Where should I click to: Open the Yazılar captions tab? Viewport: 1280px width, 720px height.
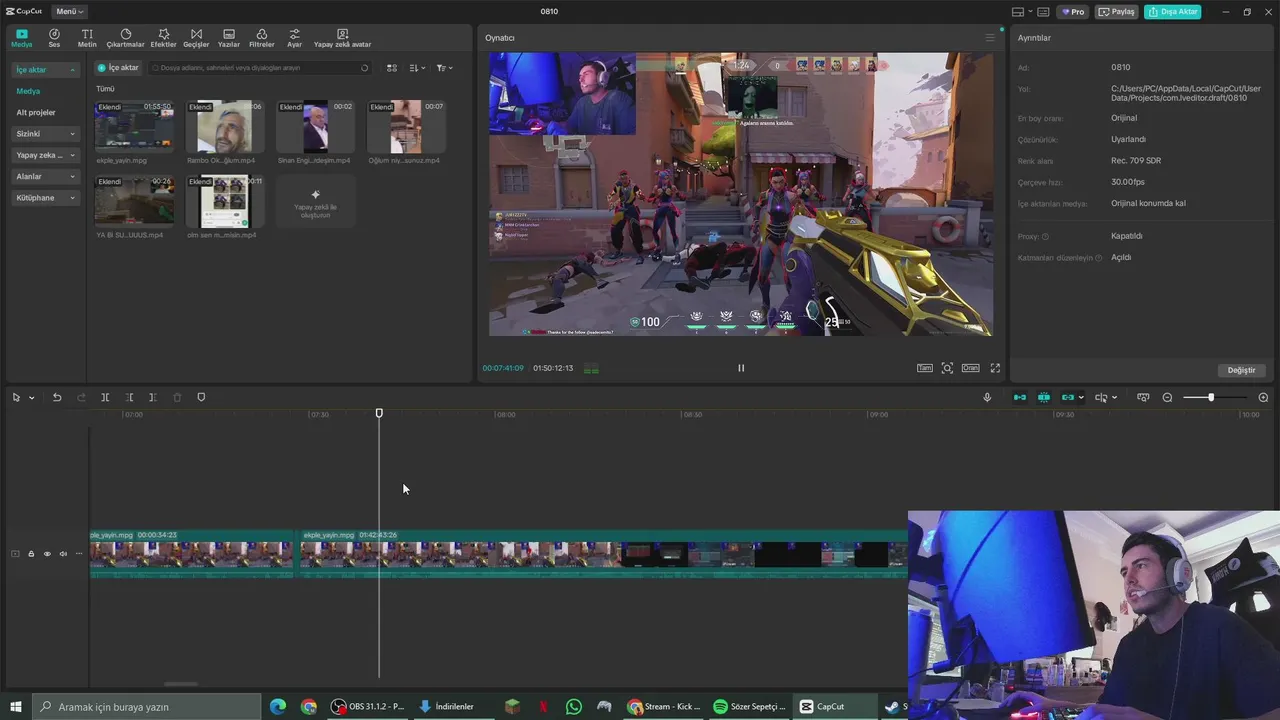pos(229,38)
